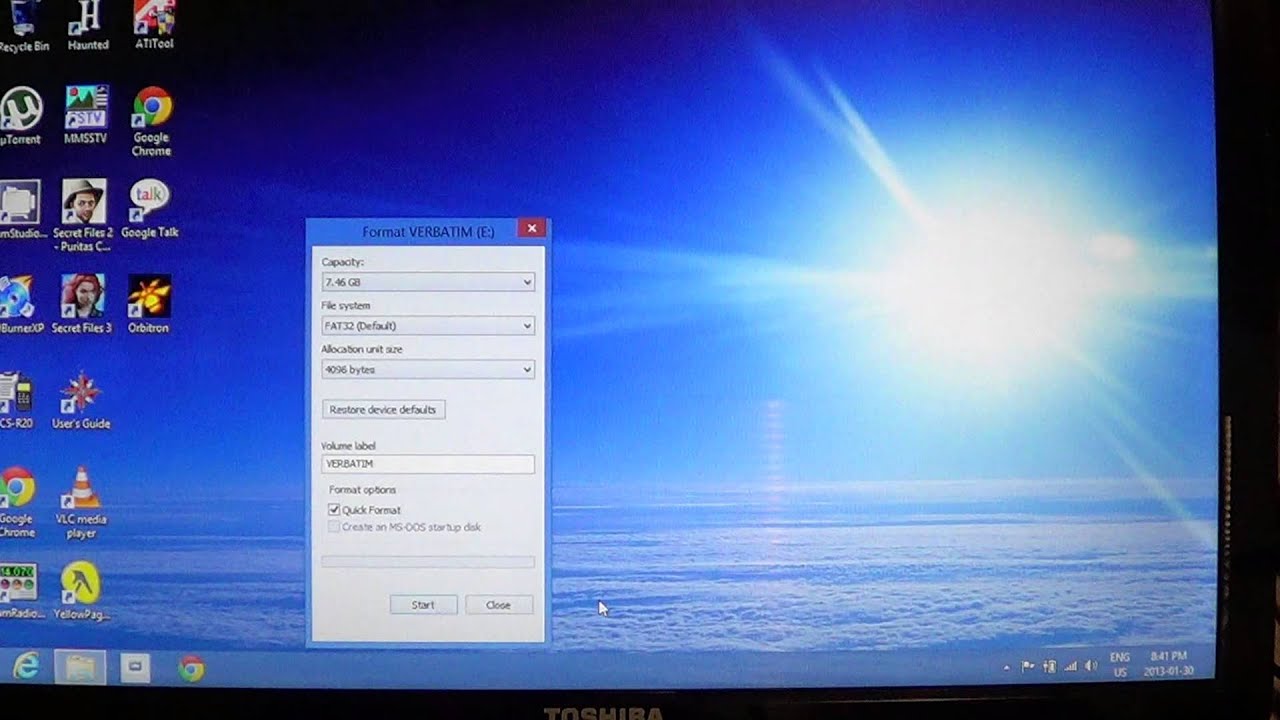Uncheck the Quick Format checkbox
This screenshot has height=720, width=1280.
[334, 510]
